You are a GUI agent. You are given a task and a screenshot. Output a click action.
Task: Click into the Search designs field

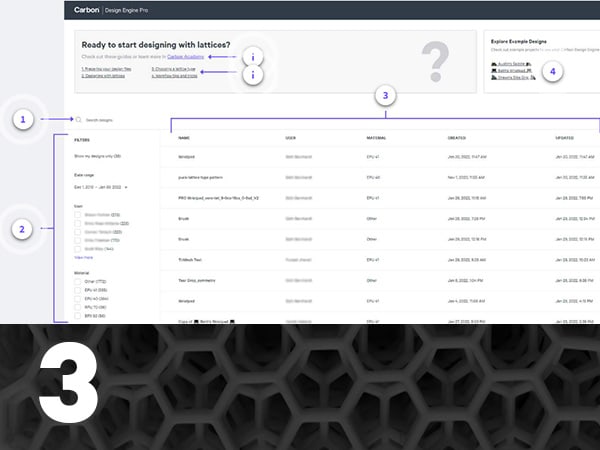(x=110, y=120)
